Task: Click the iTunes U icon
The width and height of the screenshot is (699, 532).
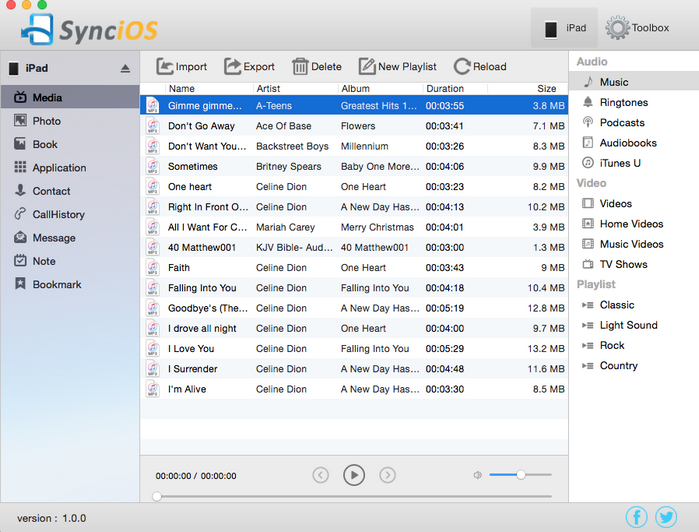Action: point(588,163)
